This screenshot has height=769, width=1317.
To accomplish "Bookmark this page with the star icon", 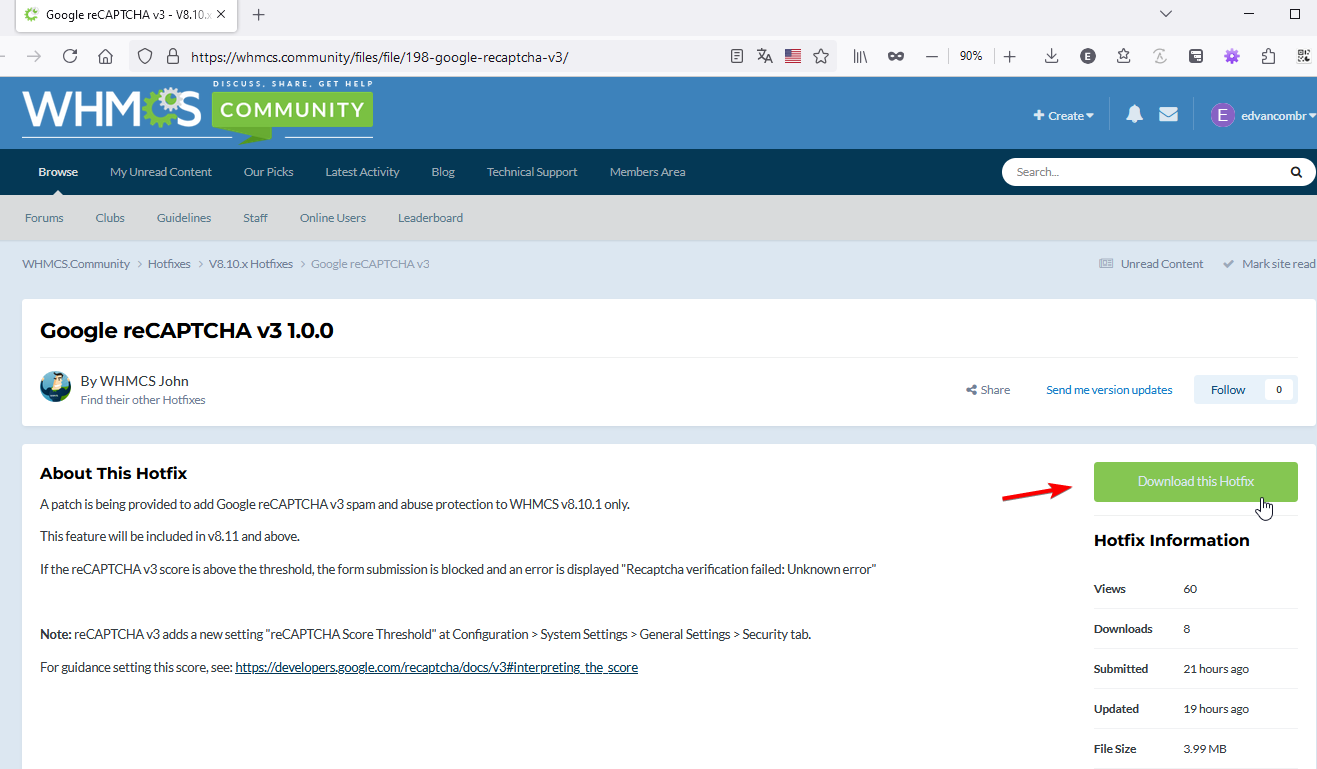I will [821, 57].
